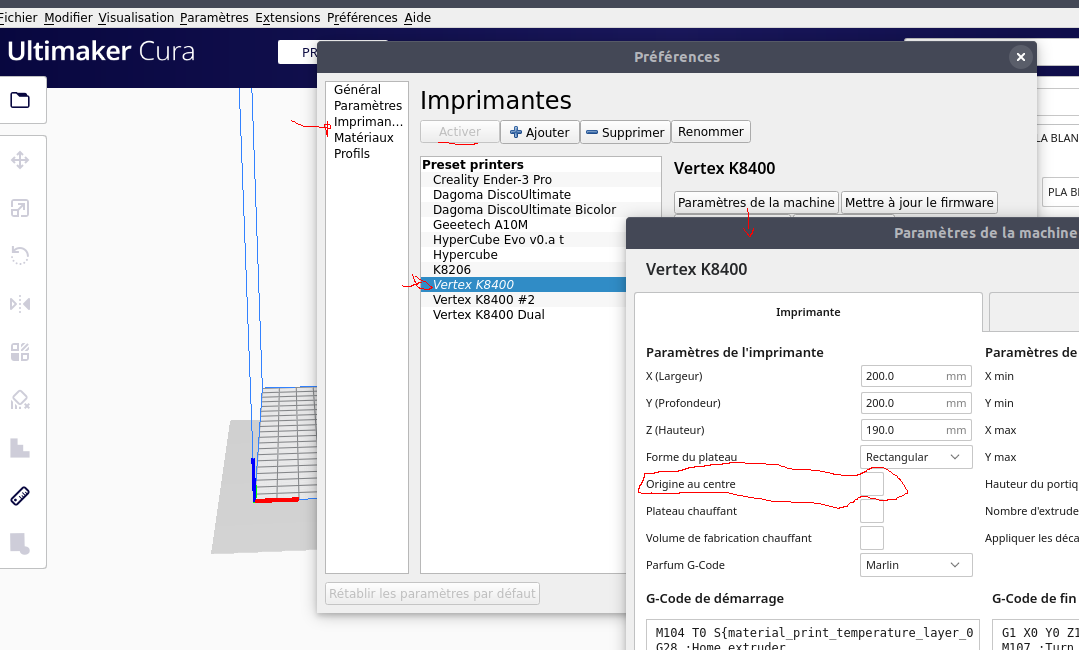Select HyperCube Evo v0.a t printer

[524, 239]
